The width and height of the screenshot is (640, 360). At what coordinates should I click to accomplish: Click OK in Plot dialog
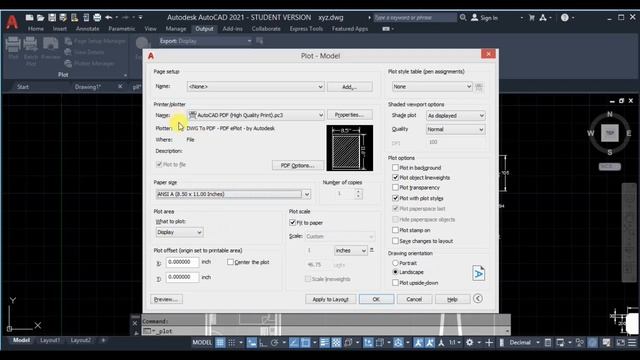coord(376,299)
